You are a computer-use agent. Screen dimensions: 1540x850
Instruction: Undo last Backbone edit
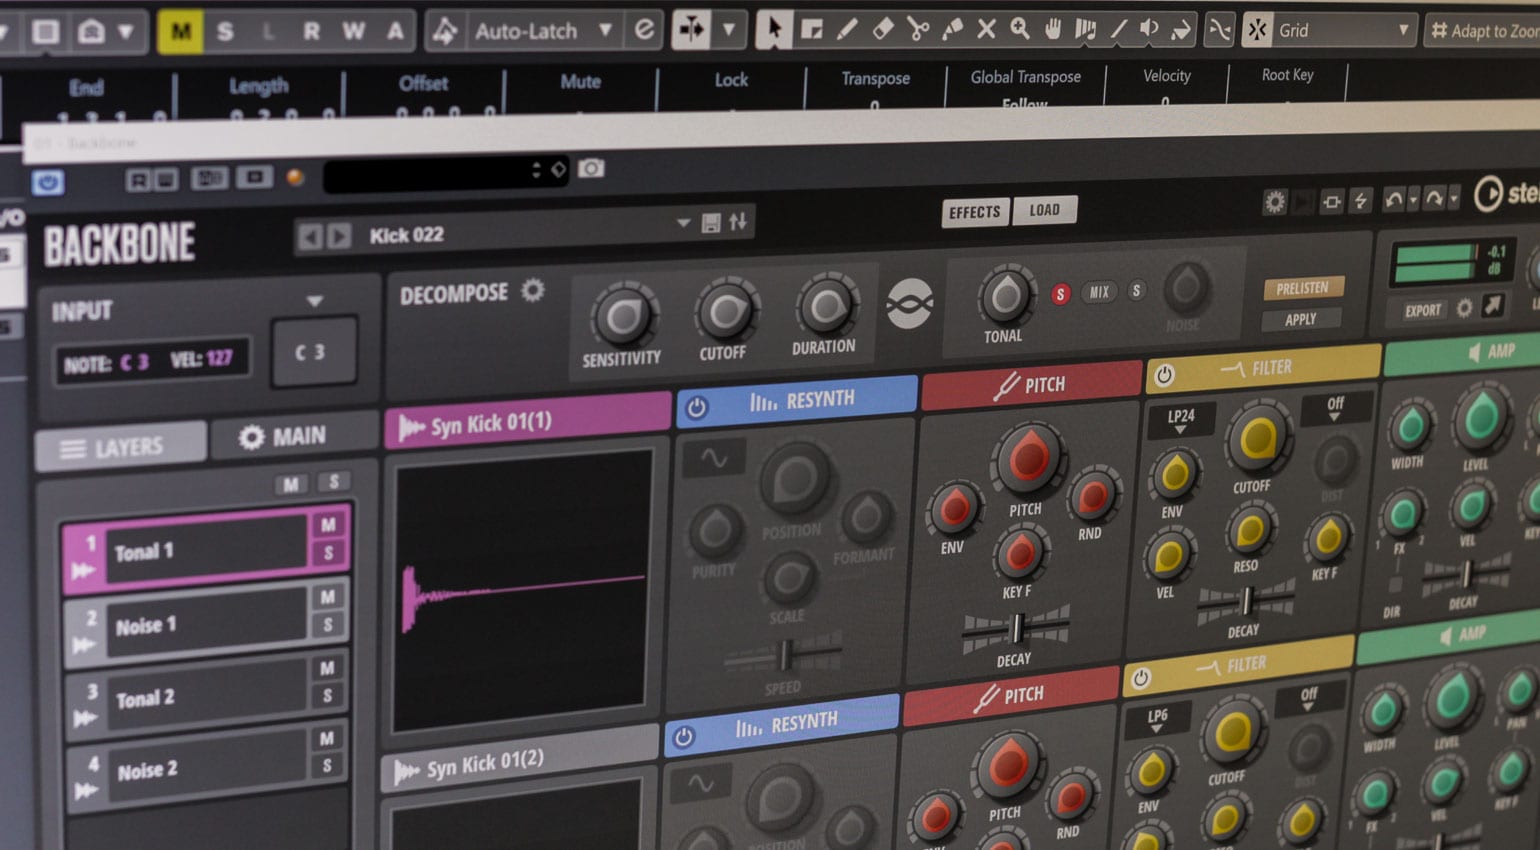(x=1393, y=200)
